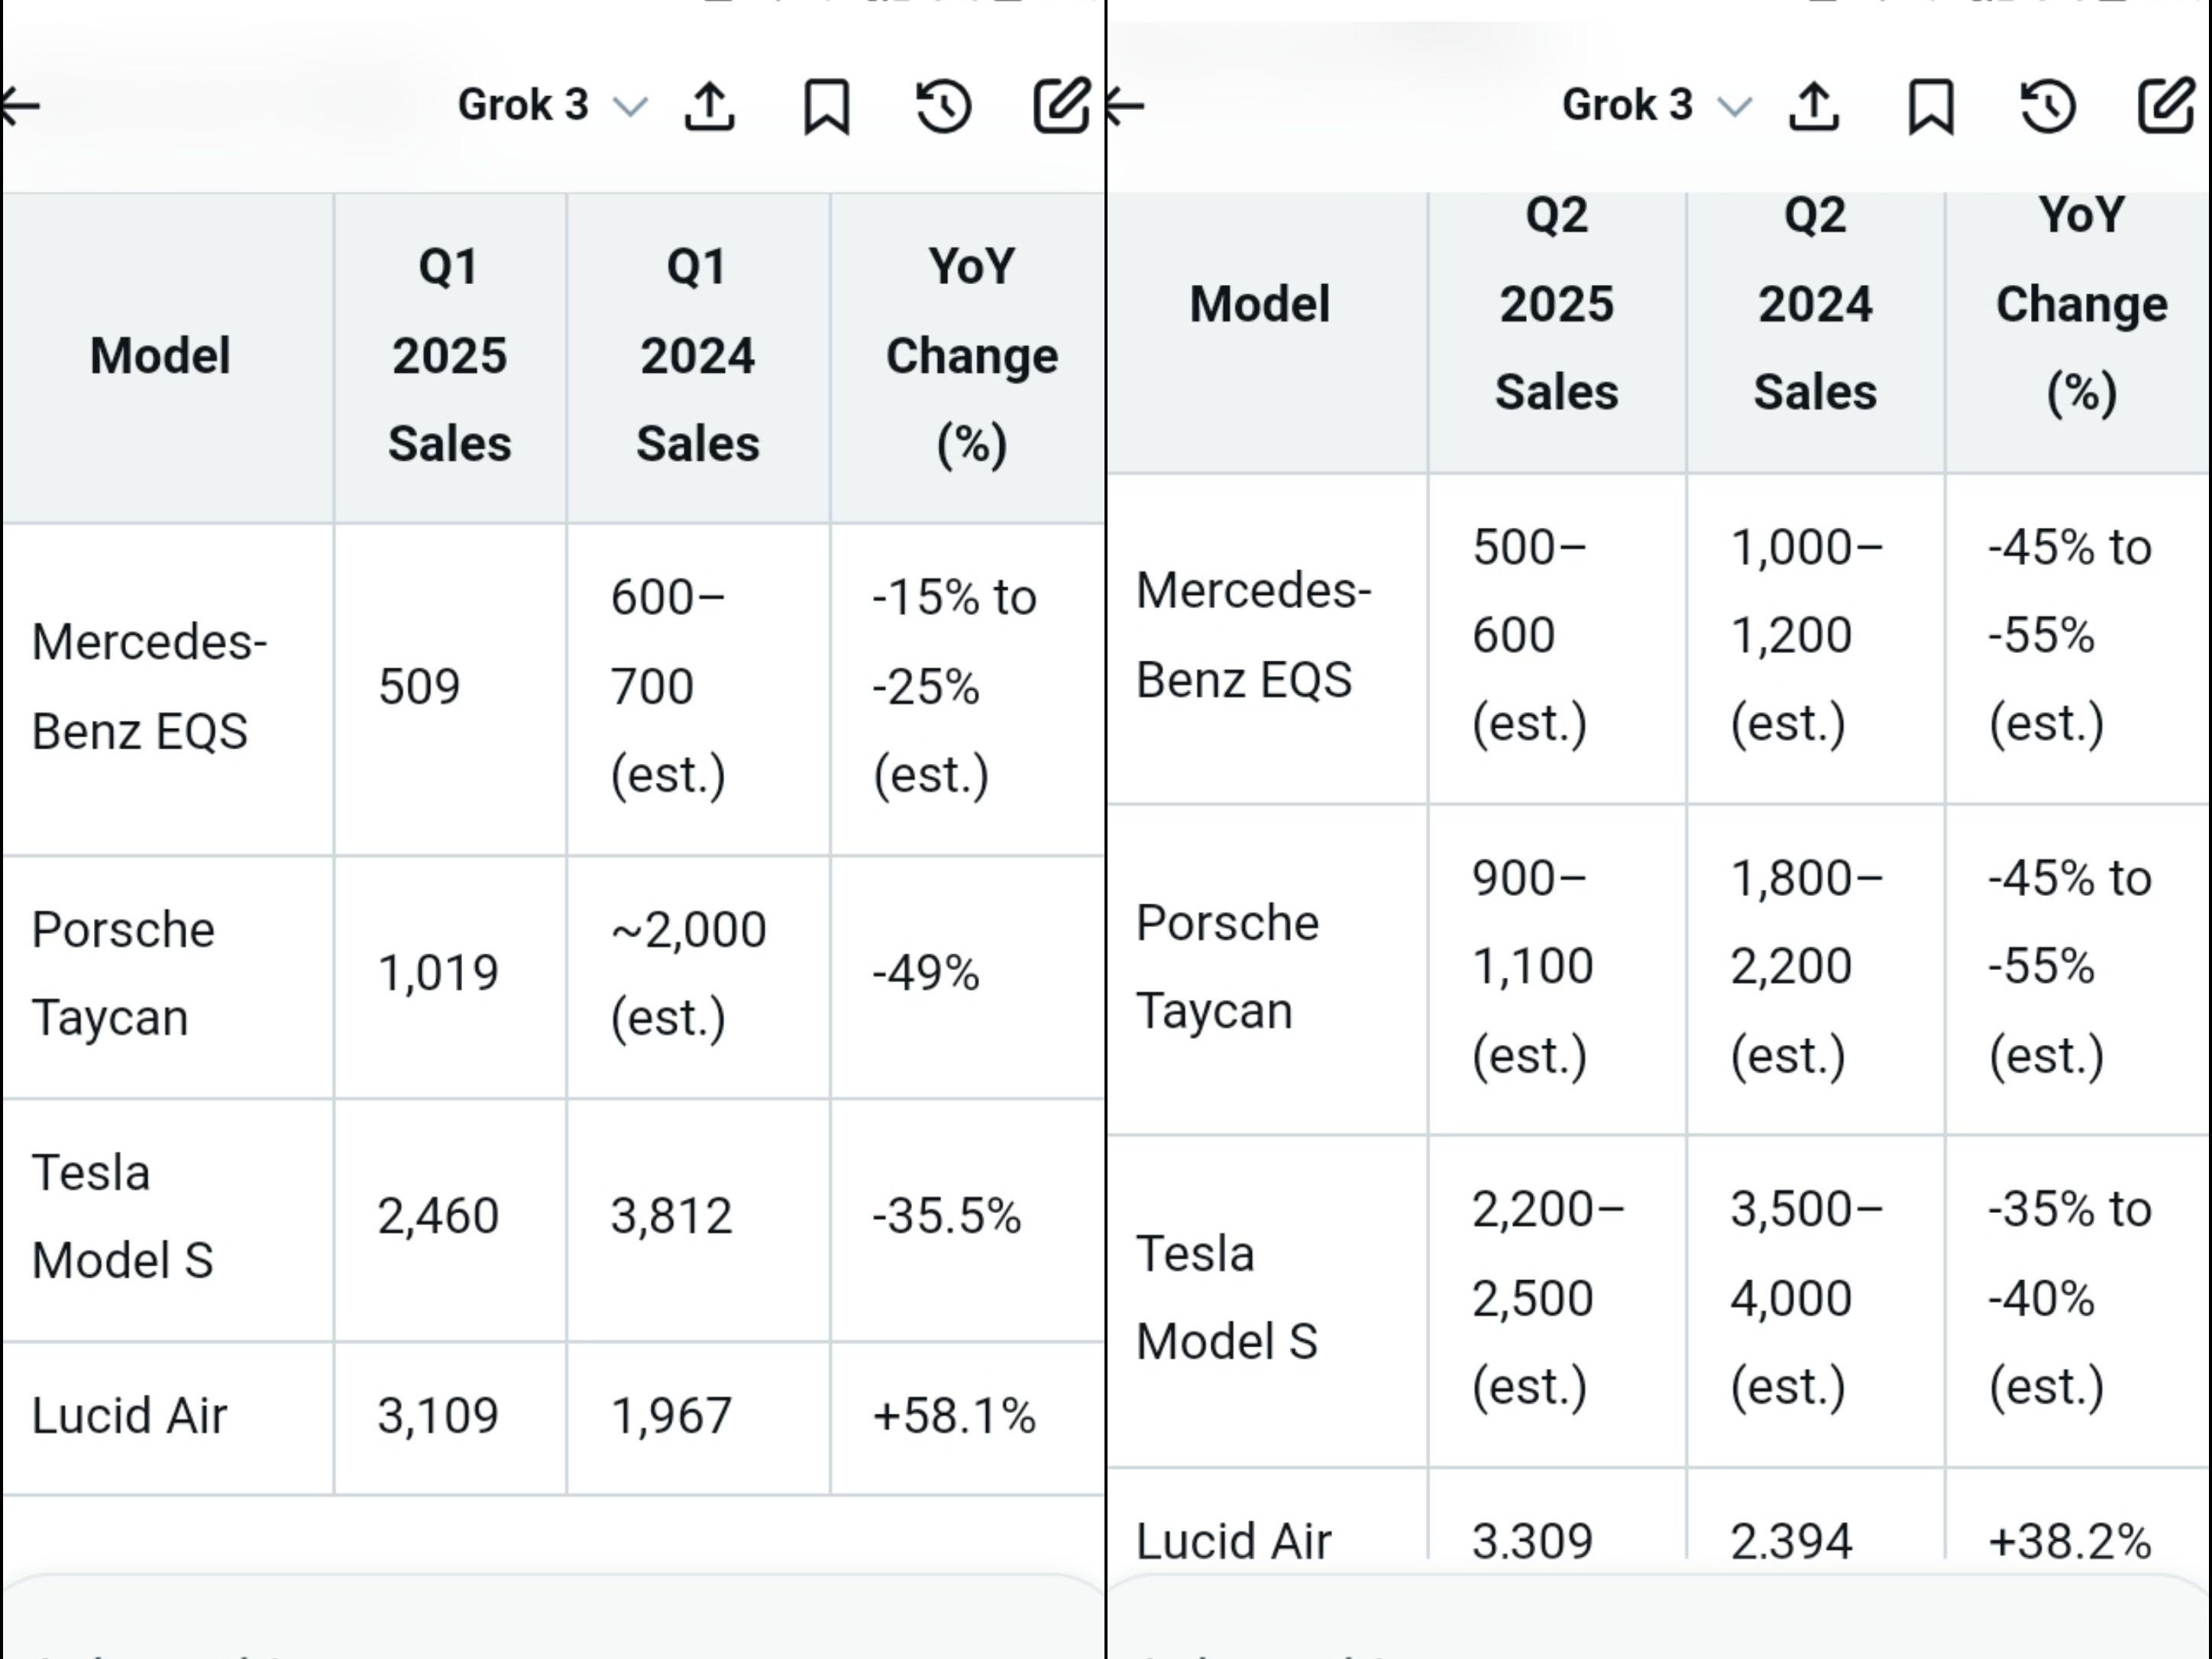This screenshot has width=2212, height=1659.
Task: Open chat history icon in left screen
Action: point(943,106)
